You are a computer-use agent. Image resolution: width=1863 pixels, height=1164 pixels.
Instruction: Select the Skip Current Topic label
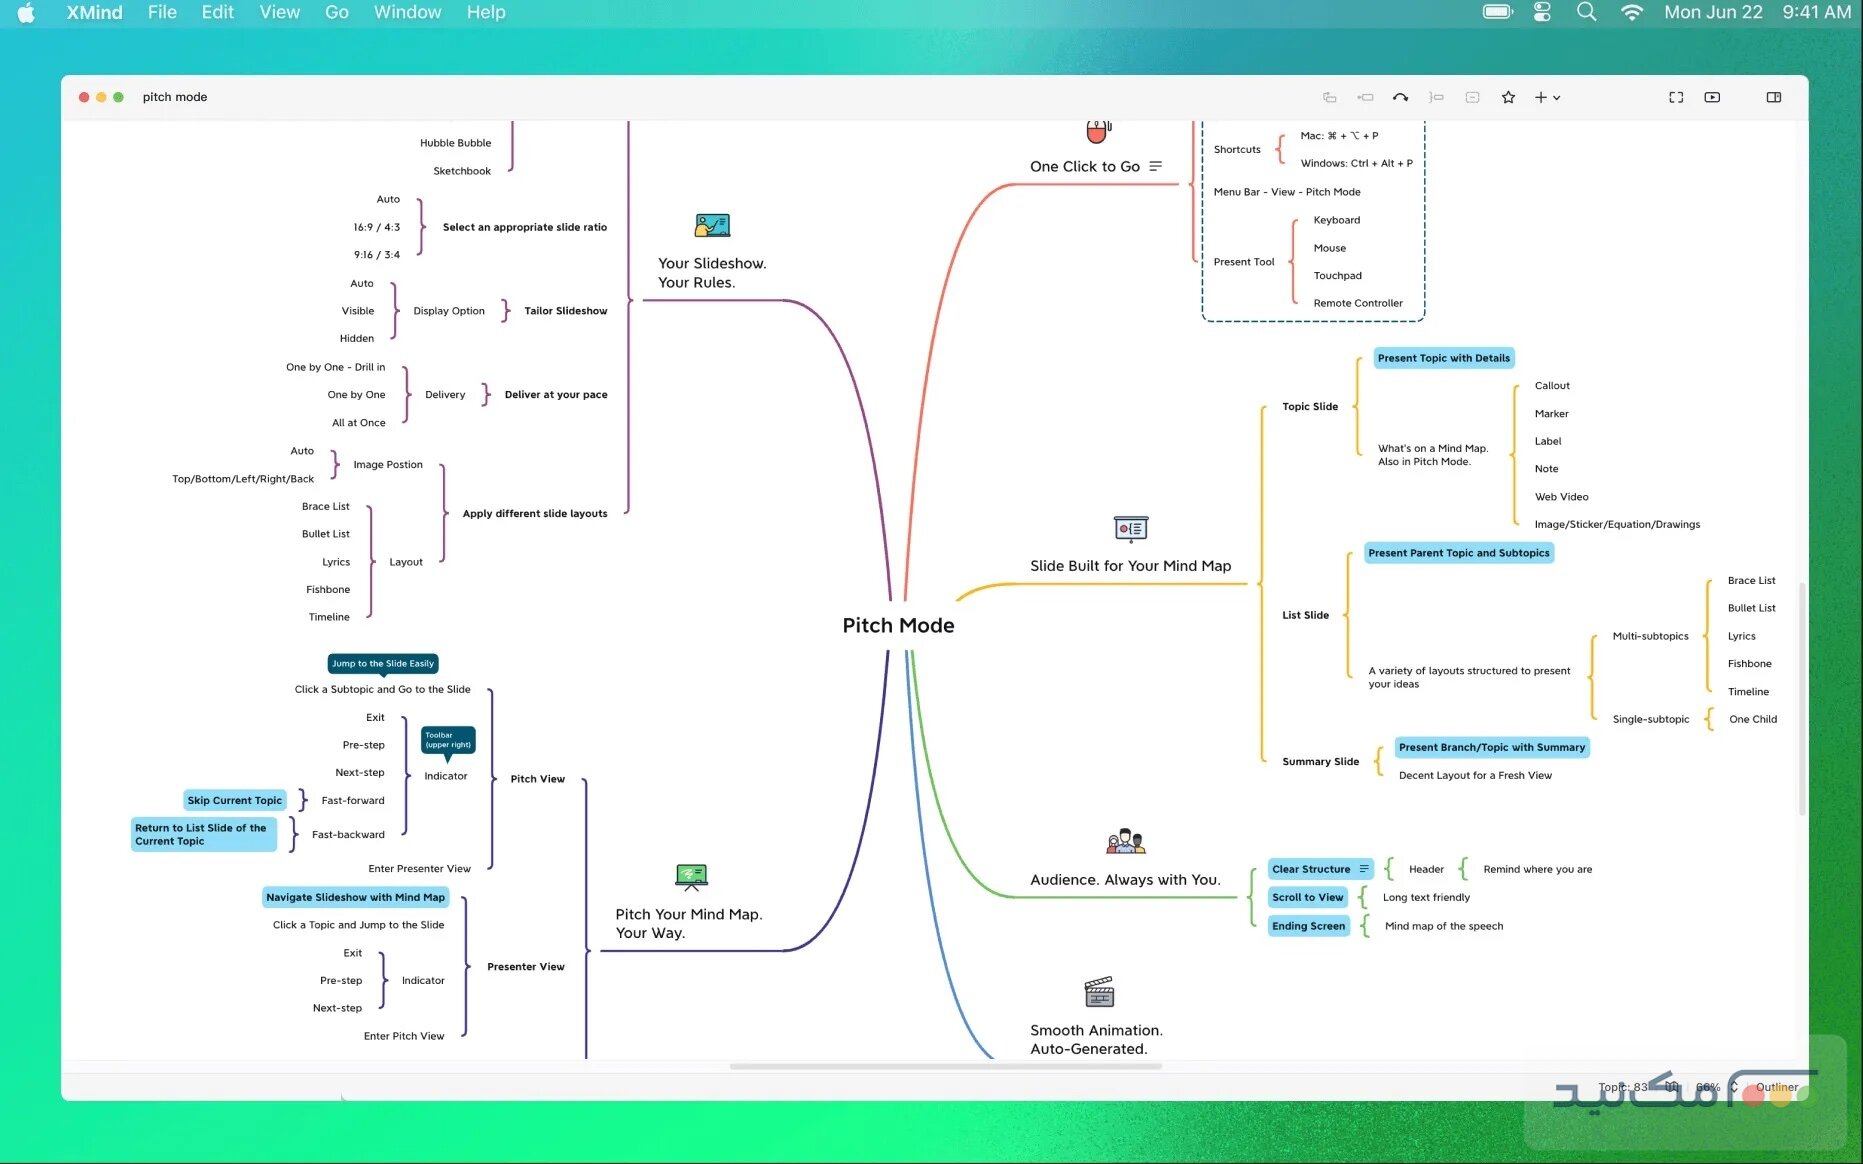point(234,800)
